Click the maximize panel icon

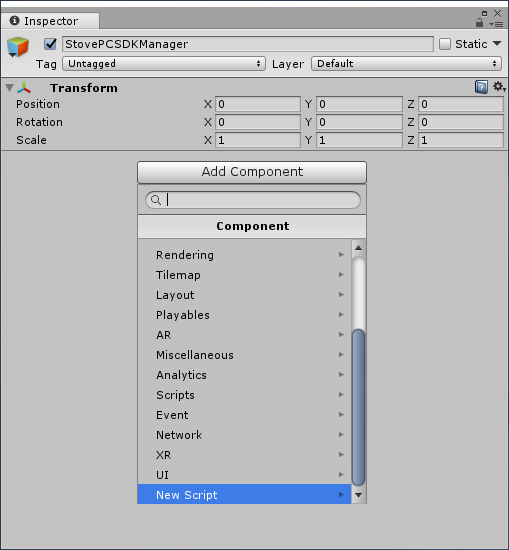pyautogui.click(x=484, y=13)
